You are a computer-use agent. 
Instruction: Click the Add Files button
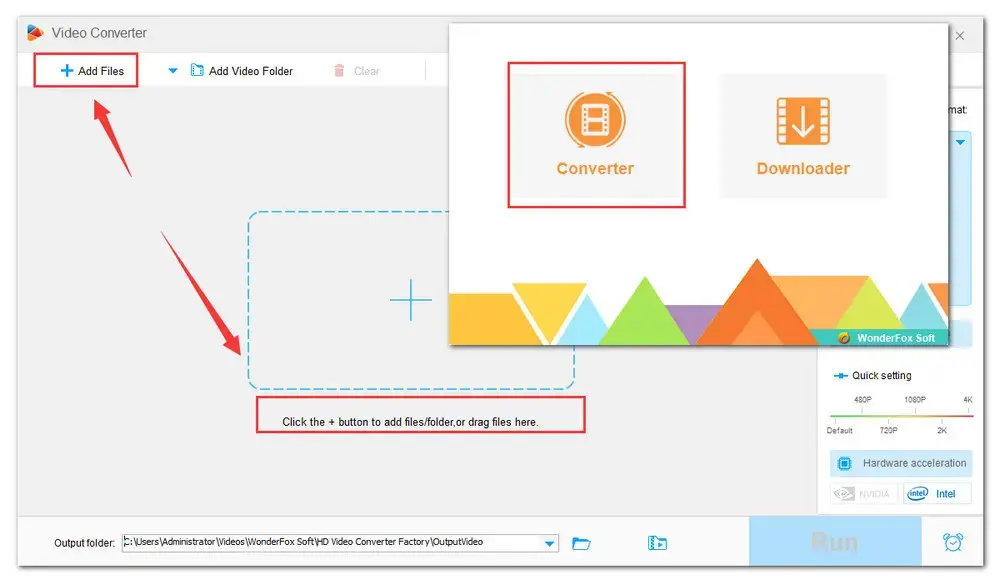[92, 71]
